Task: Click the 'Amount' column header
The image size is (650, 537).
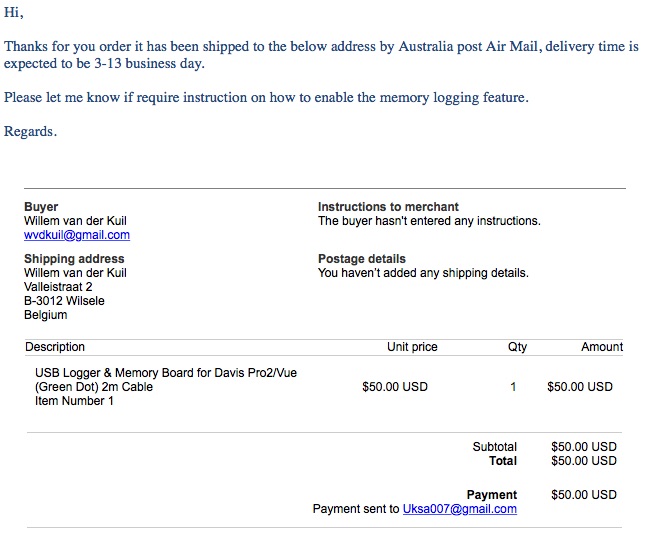Action: (602, 347)
